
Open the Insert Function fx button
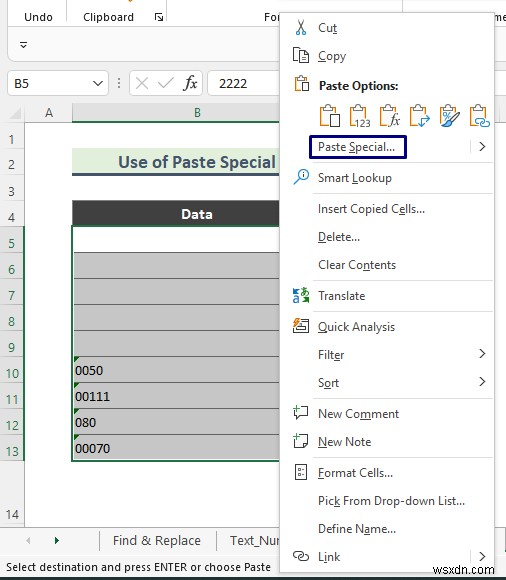tap(190, 83)
